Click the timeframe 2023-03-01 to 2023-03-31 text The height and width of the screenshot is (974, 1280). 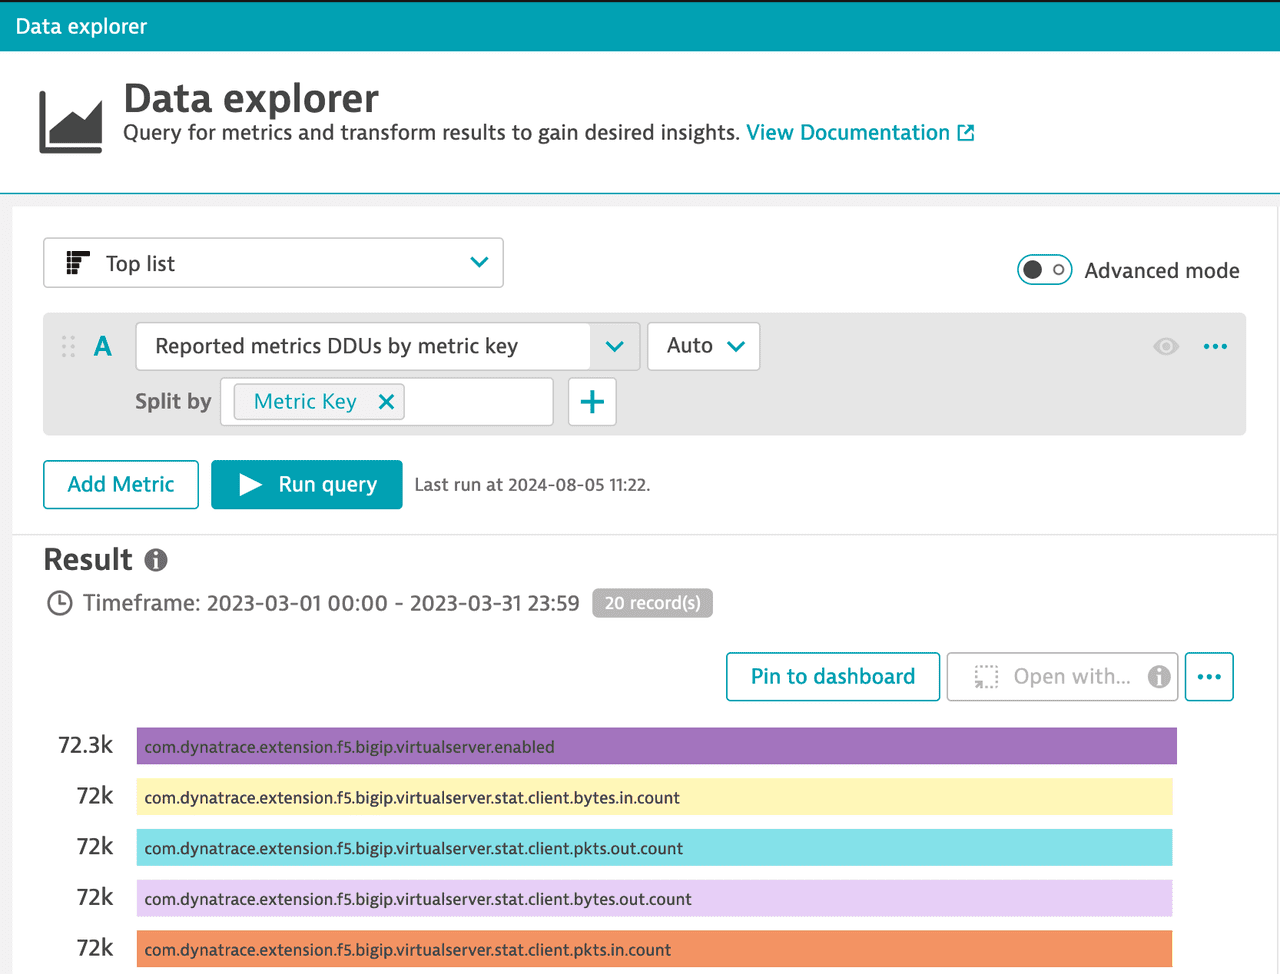coord(331,604)
